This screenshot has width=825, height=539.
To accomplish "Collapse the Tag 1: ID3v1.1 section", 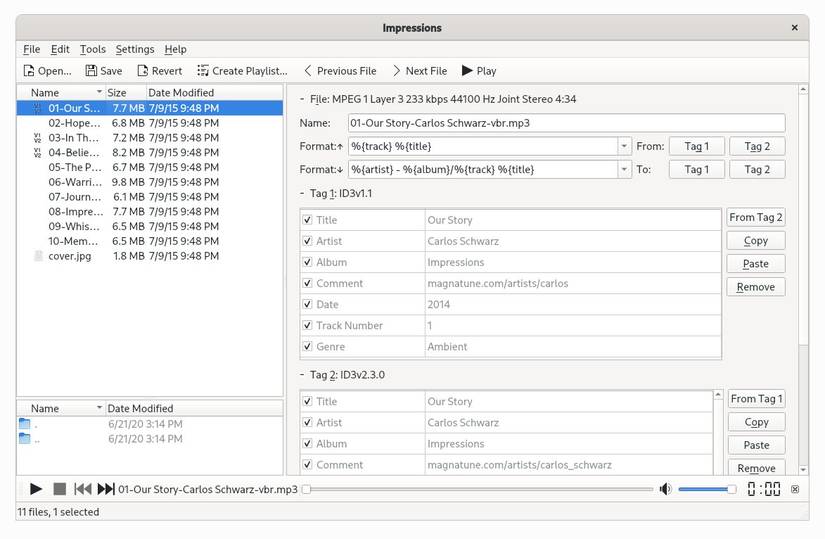I will [x=302, y=193].
